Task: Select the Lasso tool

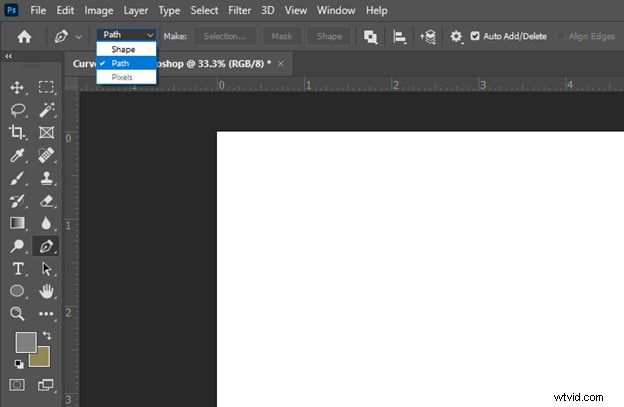Action: [18, 110]
